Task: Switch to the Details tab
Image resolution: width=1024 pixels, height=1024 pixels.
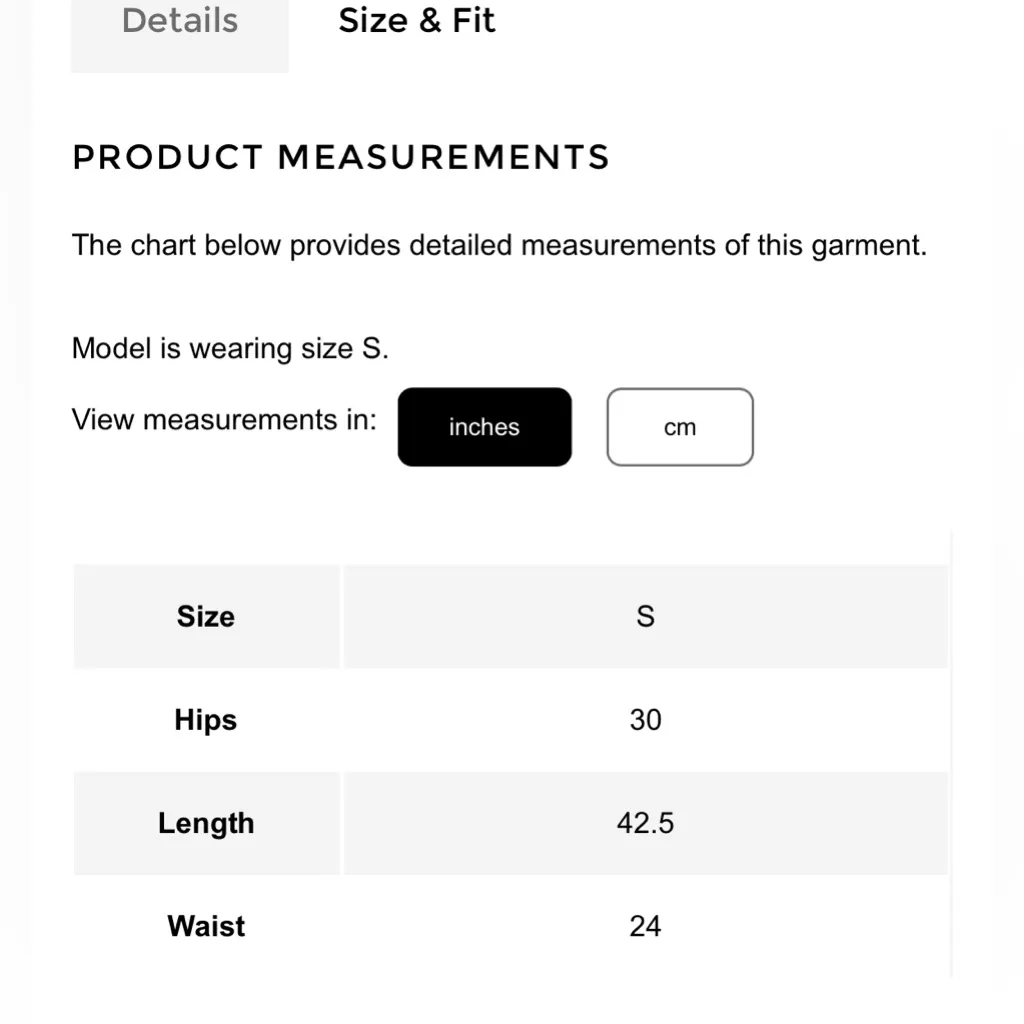Action: (180, 22)
